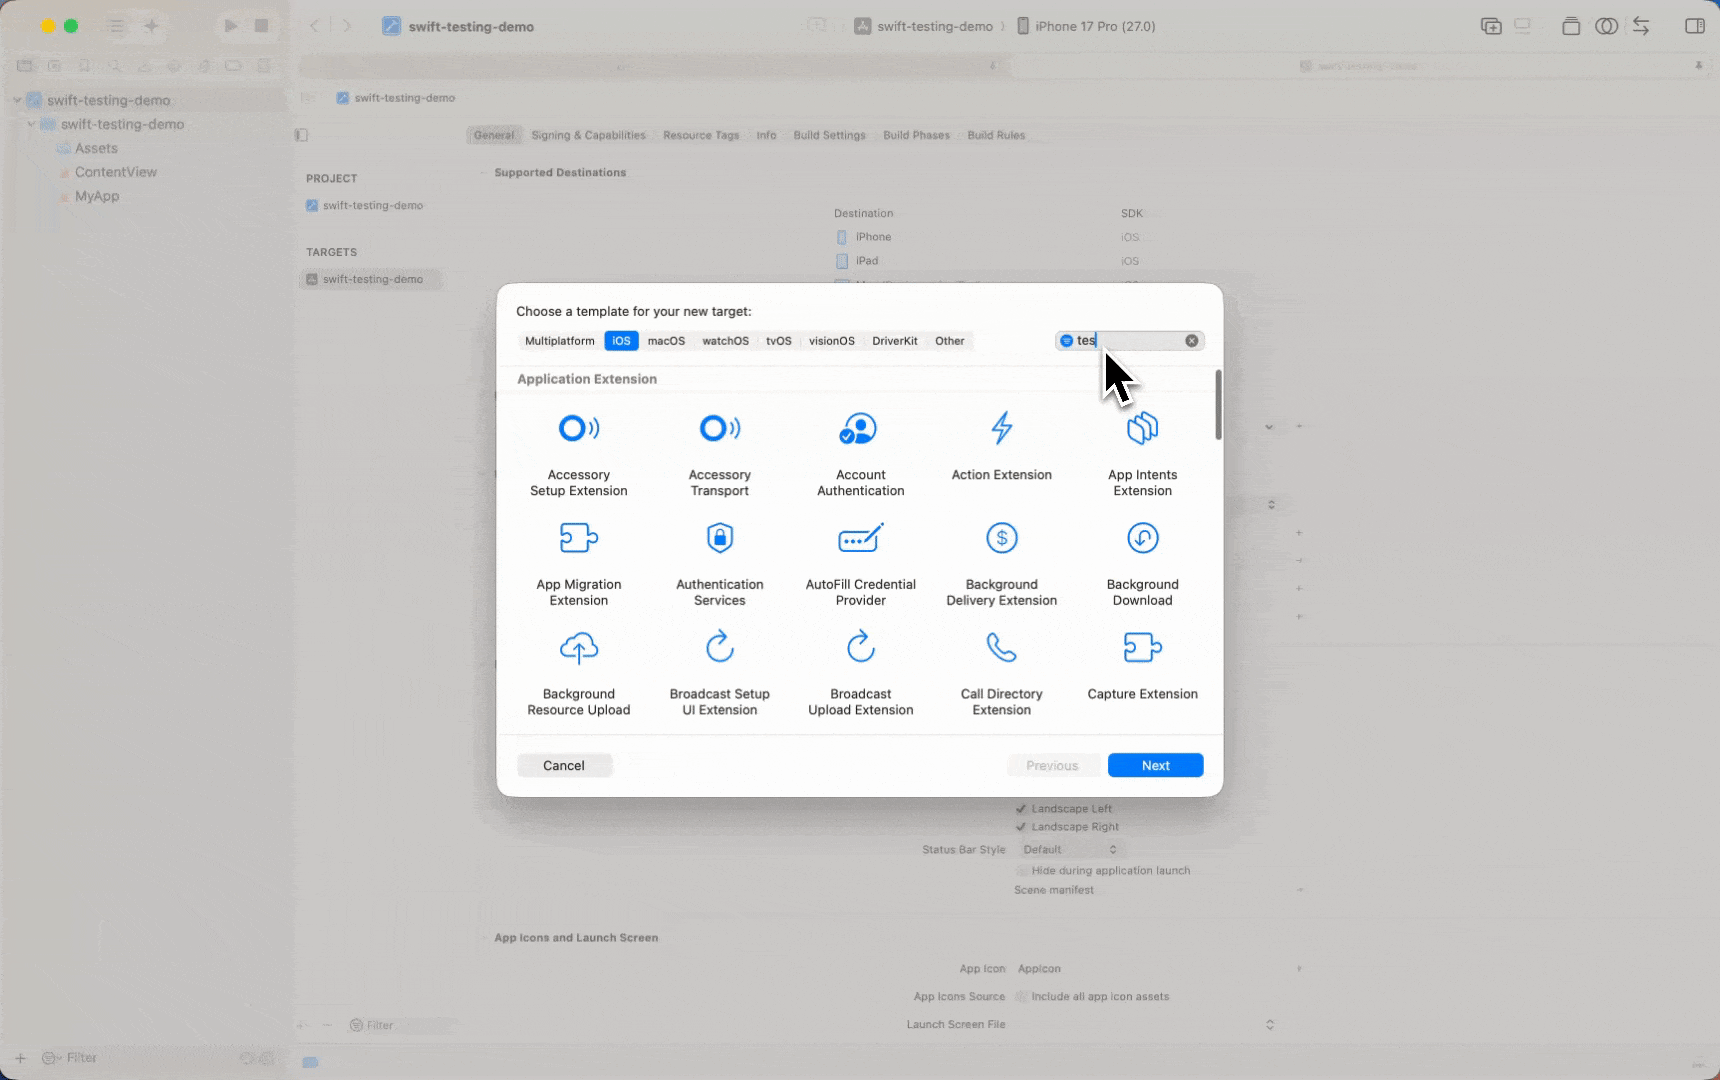Switch to the Multiplatform tab
Image resolution: width=1720 pixels, height=1080 pixels.
coord(559,341)
